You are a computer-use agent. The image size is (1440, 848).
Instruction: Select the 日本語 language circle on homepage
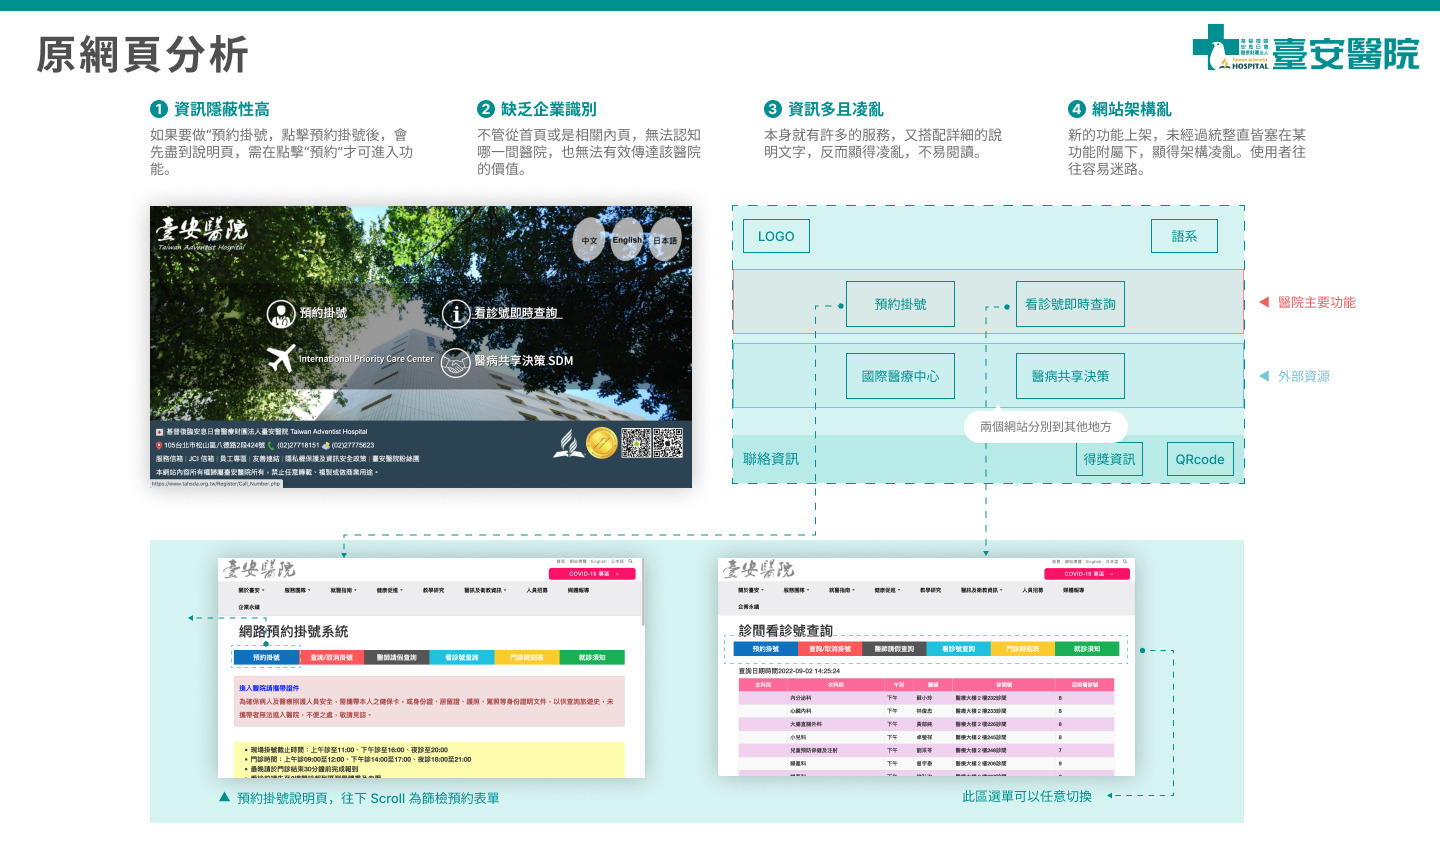(665, 240)
